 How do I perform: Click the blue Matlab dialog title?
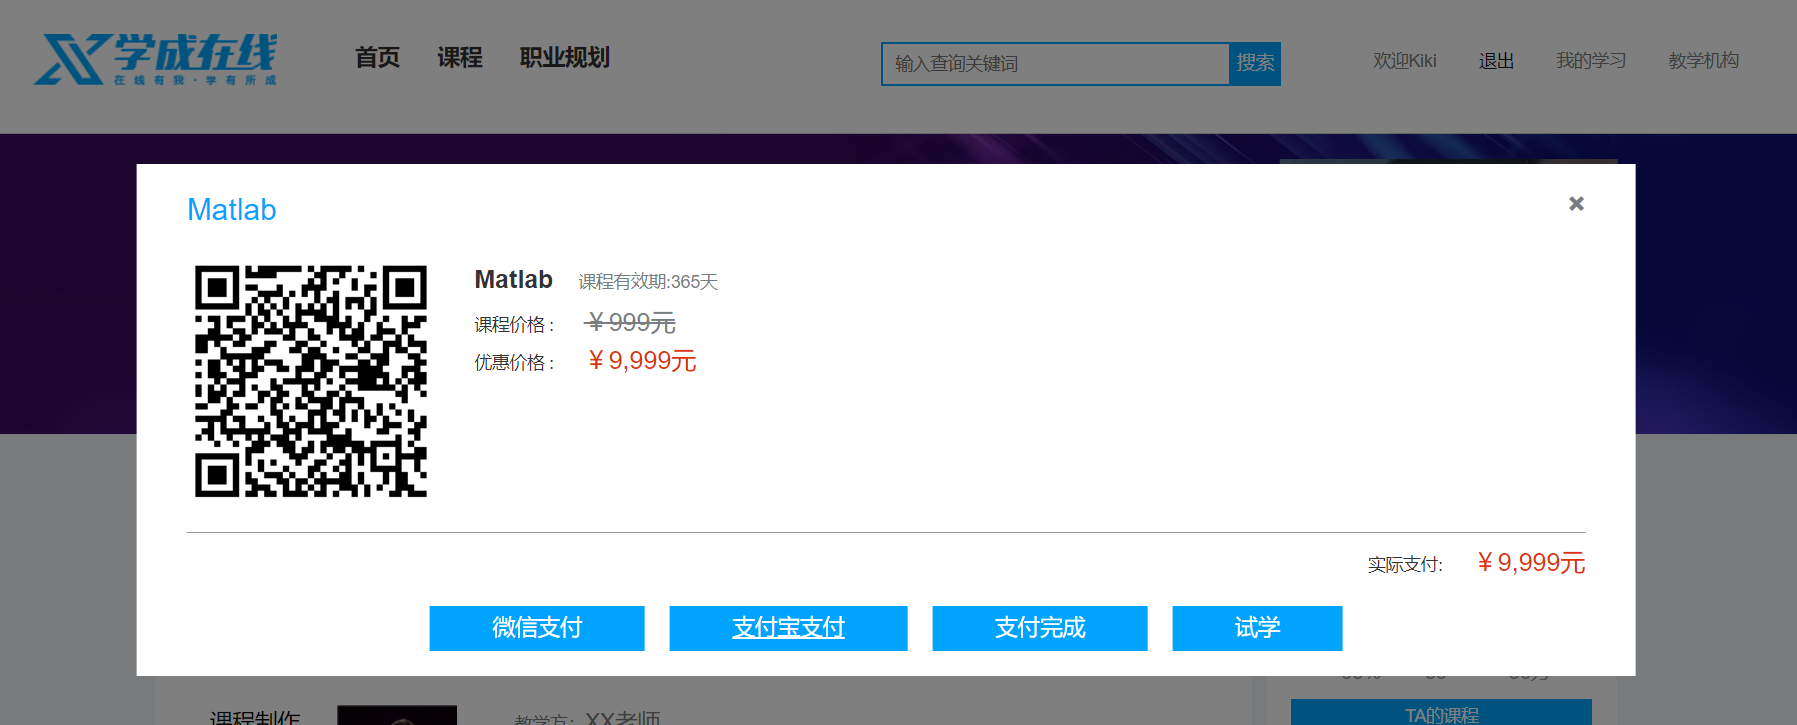pyautogui.click(x=232, y=210)
